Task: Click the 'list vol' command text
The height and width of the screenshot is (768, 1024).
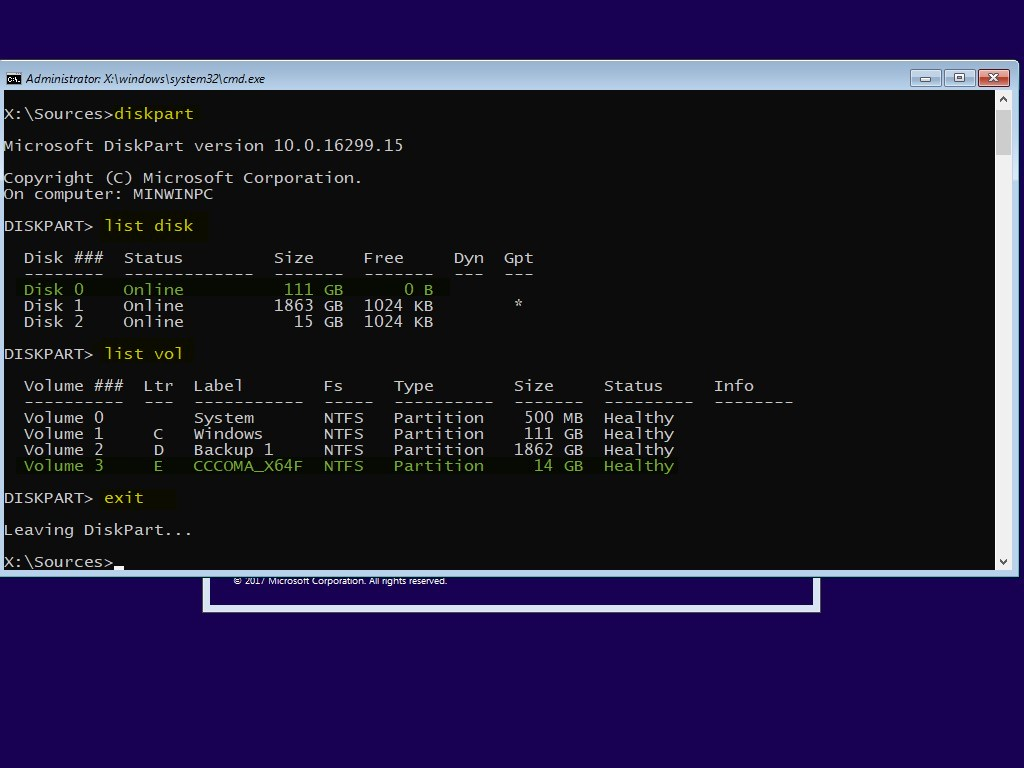Action: coord(144,354)
